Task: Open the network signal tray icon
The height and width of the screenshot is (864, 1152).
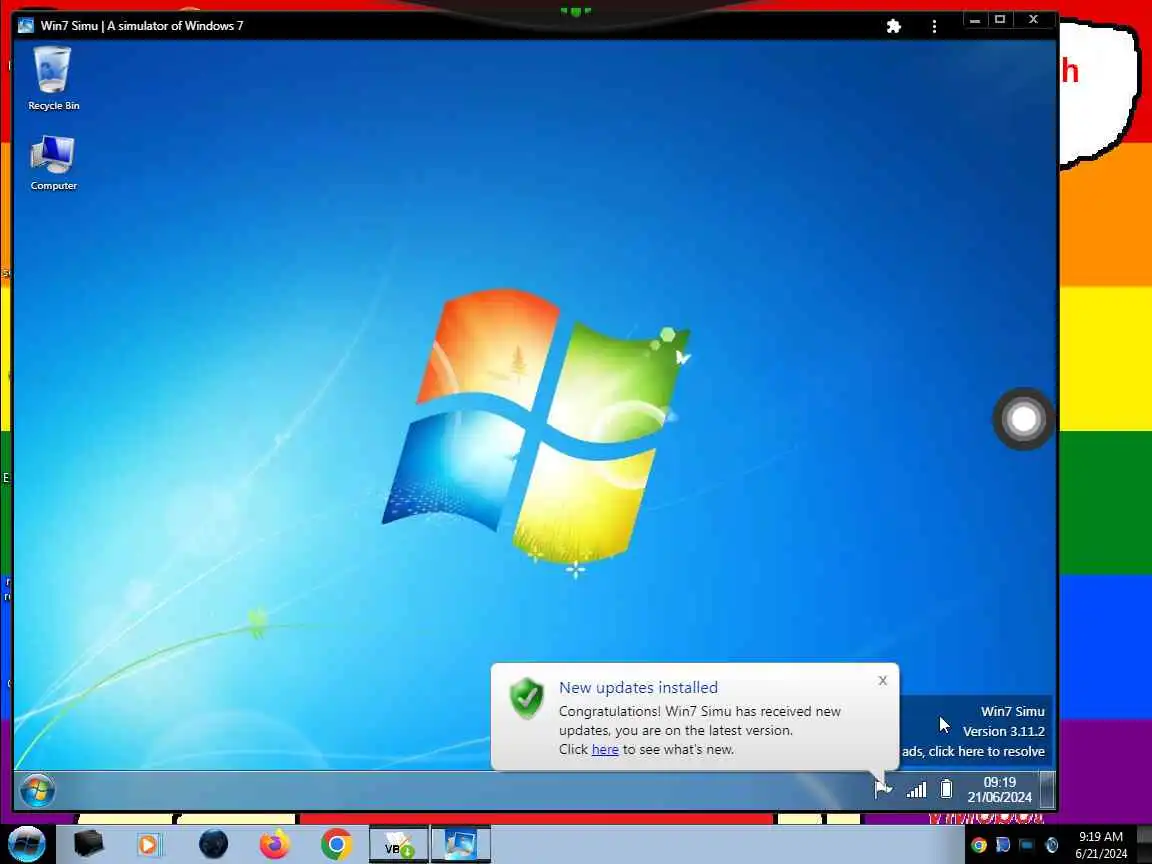Action: pos(916,790)
